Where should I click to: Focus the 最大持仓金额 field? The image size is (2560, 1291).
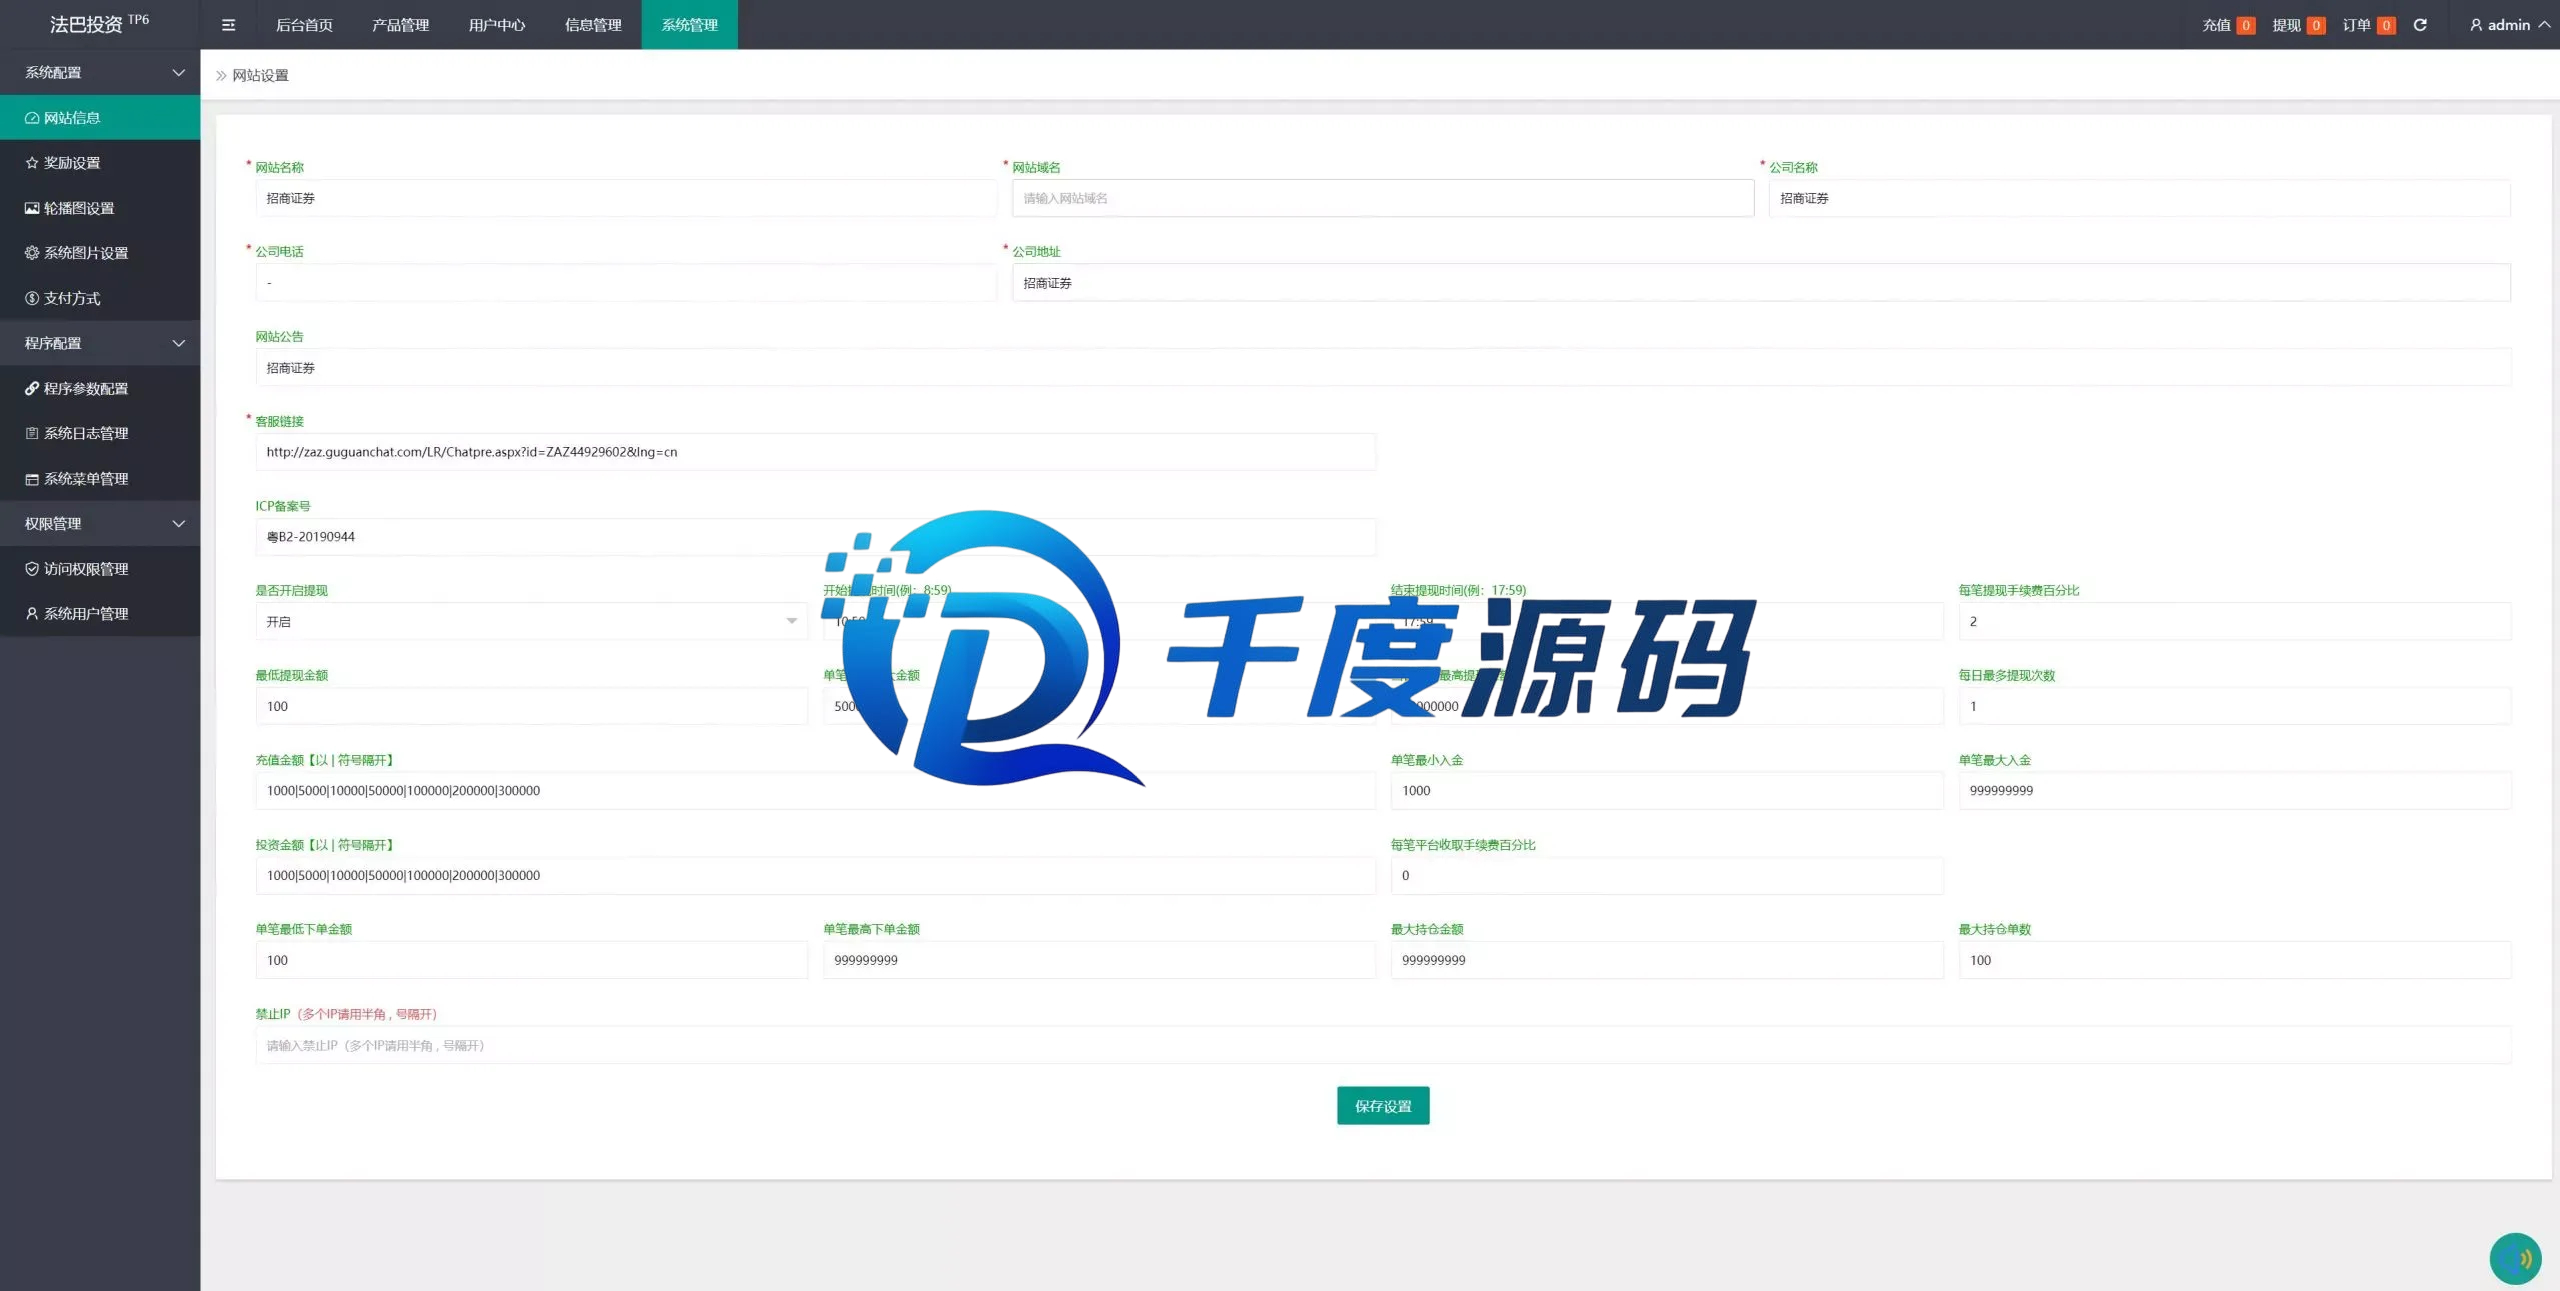(1667, 960)
